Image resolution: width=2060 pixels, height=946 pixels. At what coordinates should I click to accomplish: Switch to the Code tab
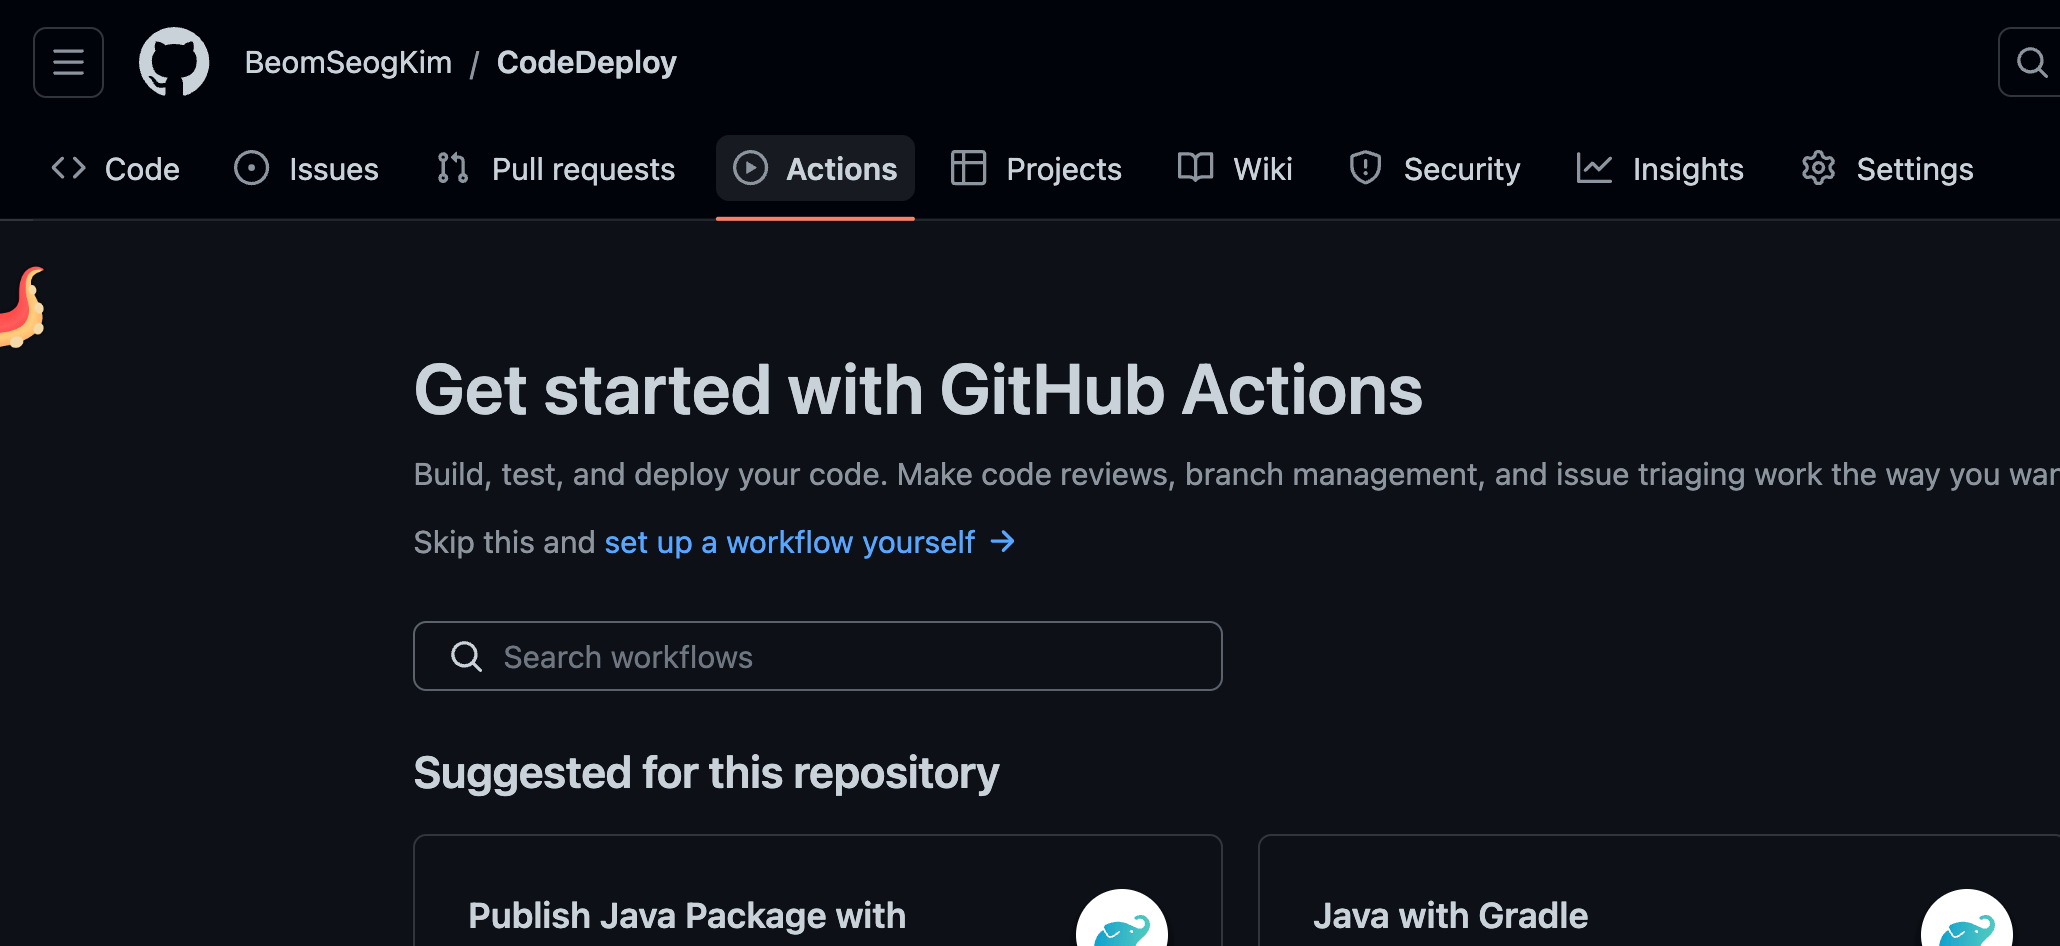pyautogui.click(x=116, y=169)
